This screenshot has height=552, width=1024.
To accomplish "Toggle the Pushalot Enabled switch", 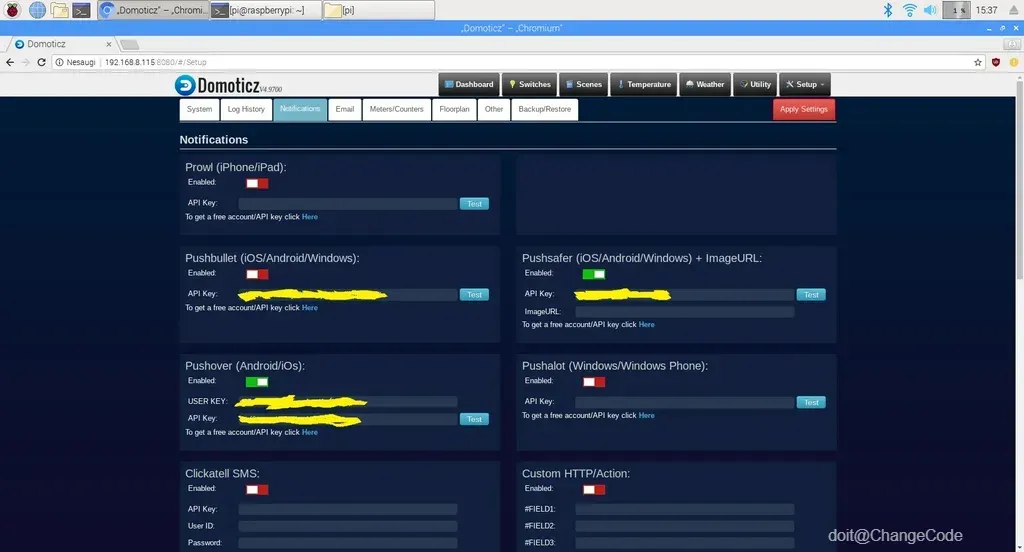I will pos(594,382).
